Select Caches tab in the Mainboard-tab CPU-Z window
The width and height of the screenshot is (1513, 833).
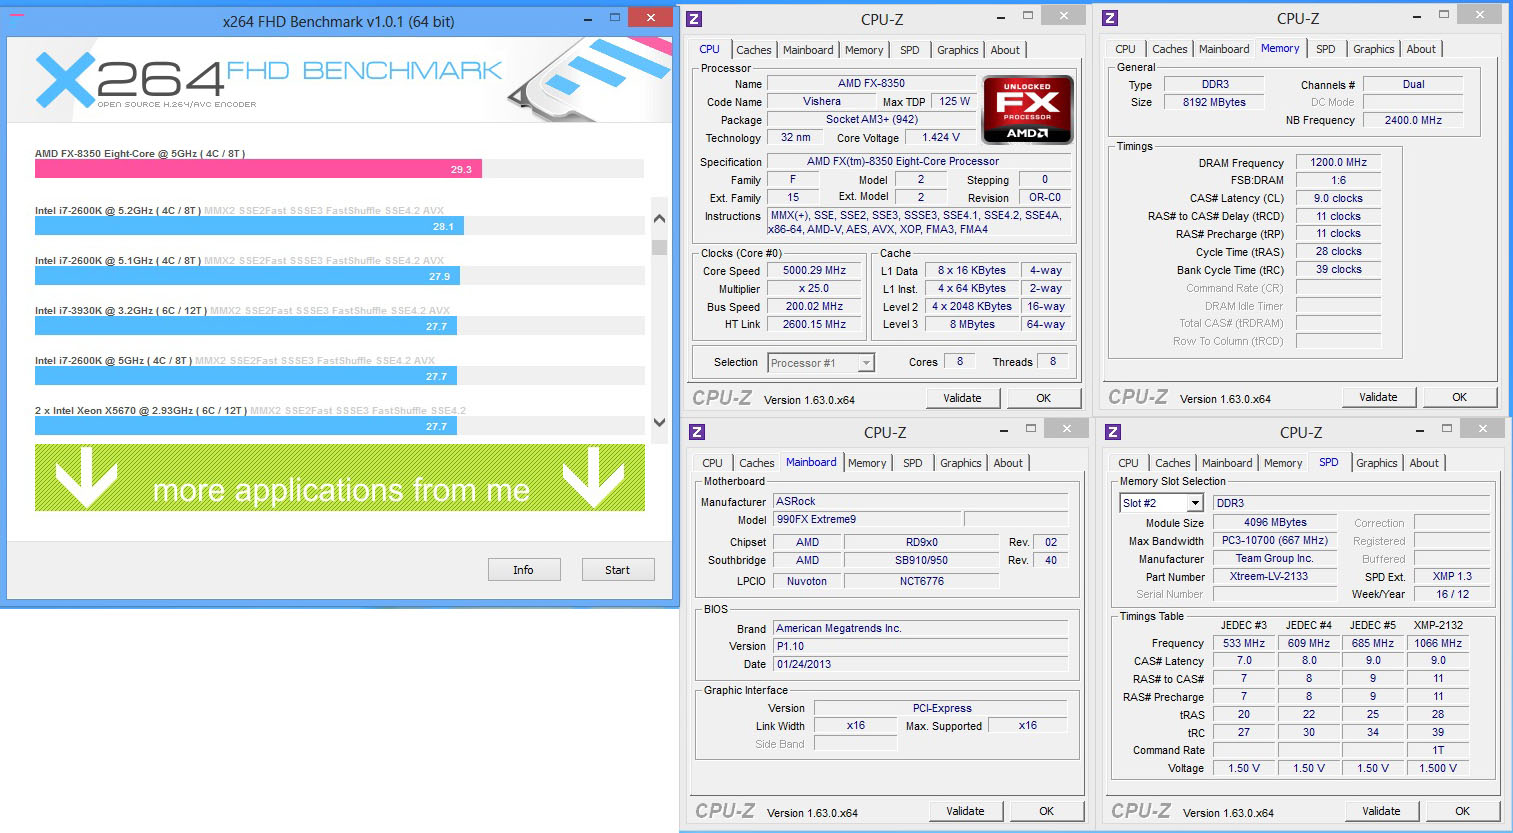tap(756, 463)
